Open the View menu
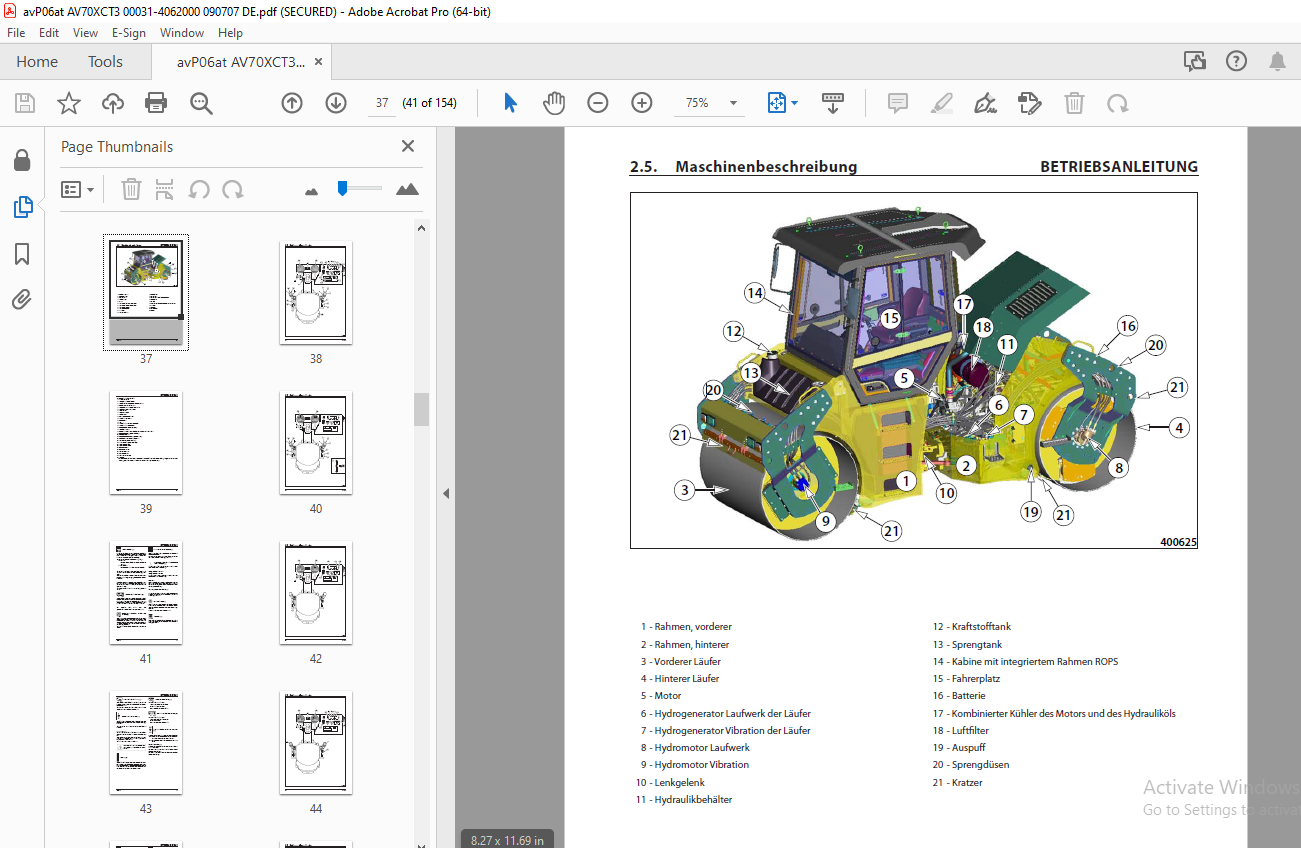 (x=85, y=33)
